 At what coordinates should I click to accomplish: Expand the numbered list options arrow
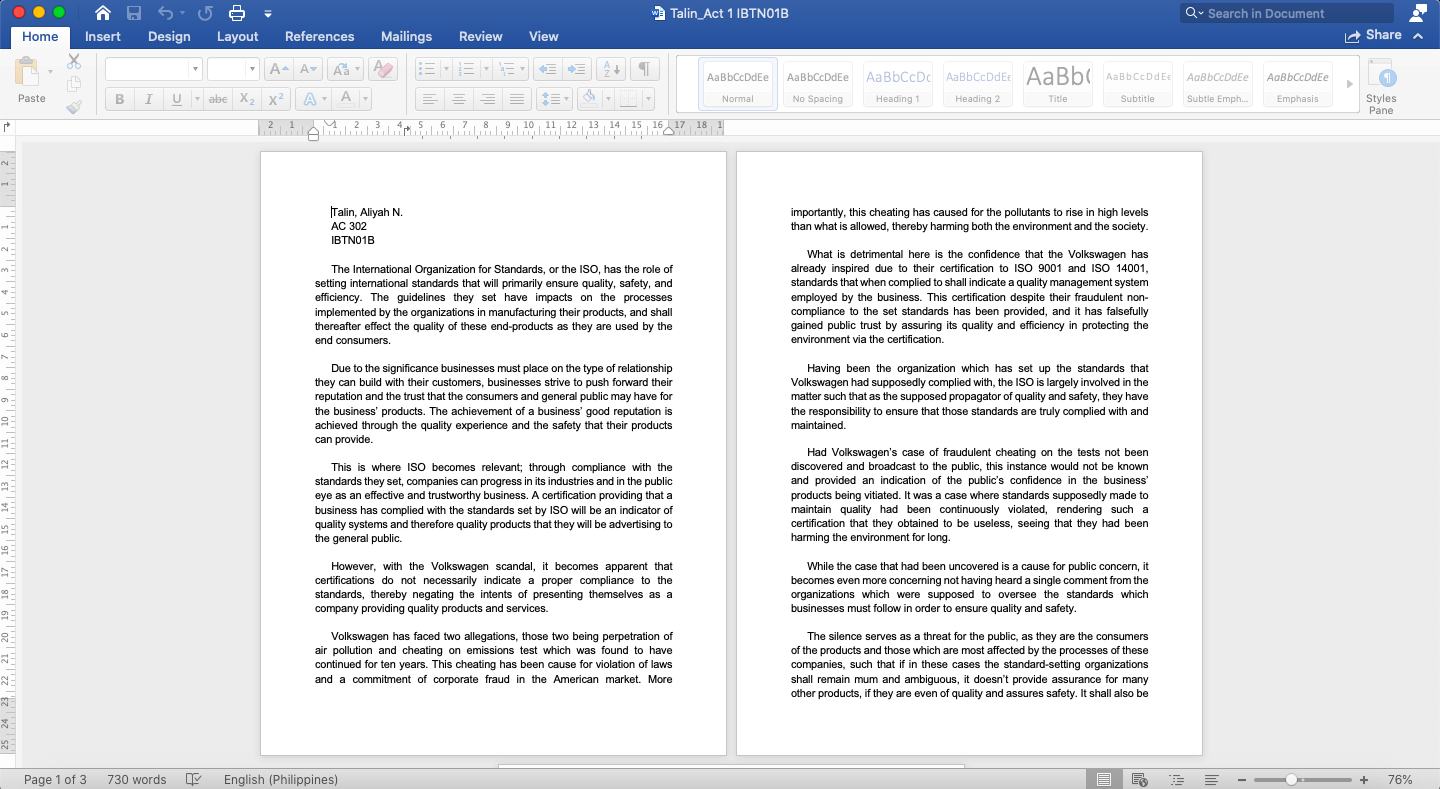(486, 69)
